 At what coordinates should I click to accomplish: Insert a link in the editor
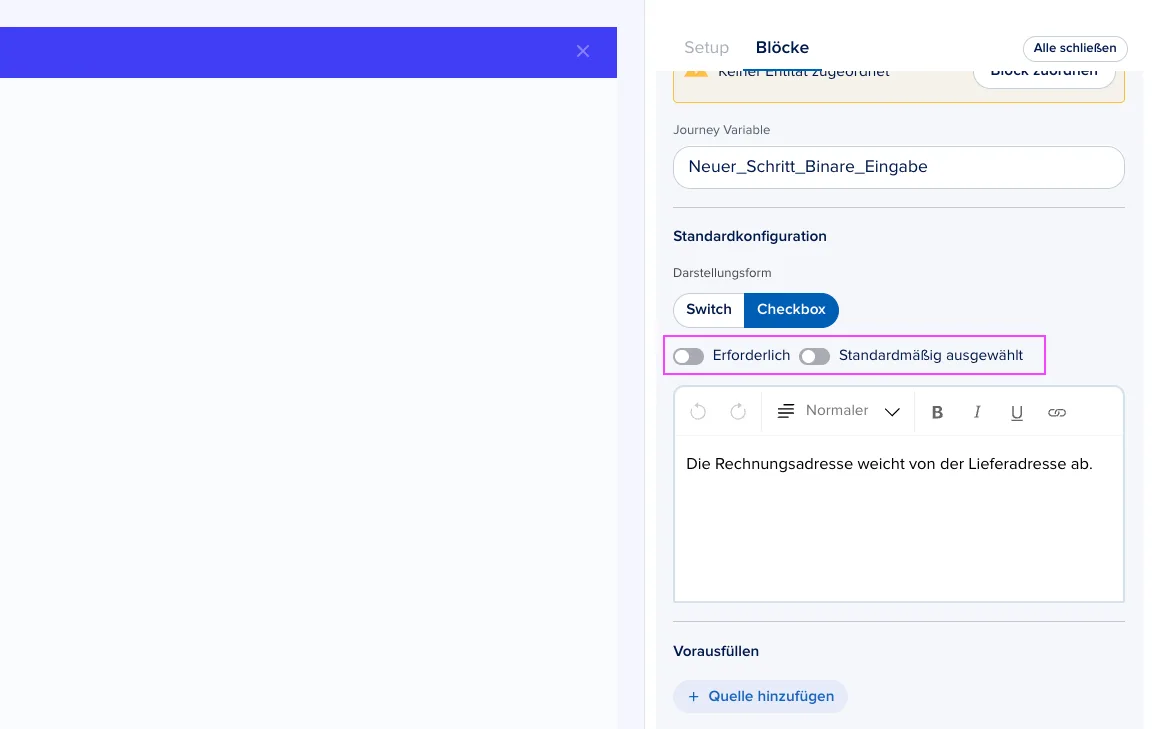pyautogui.click(x=1056, y=412)
